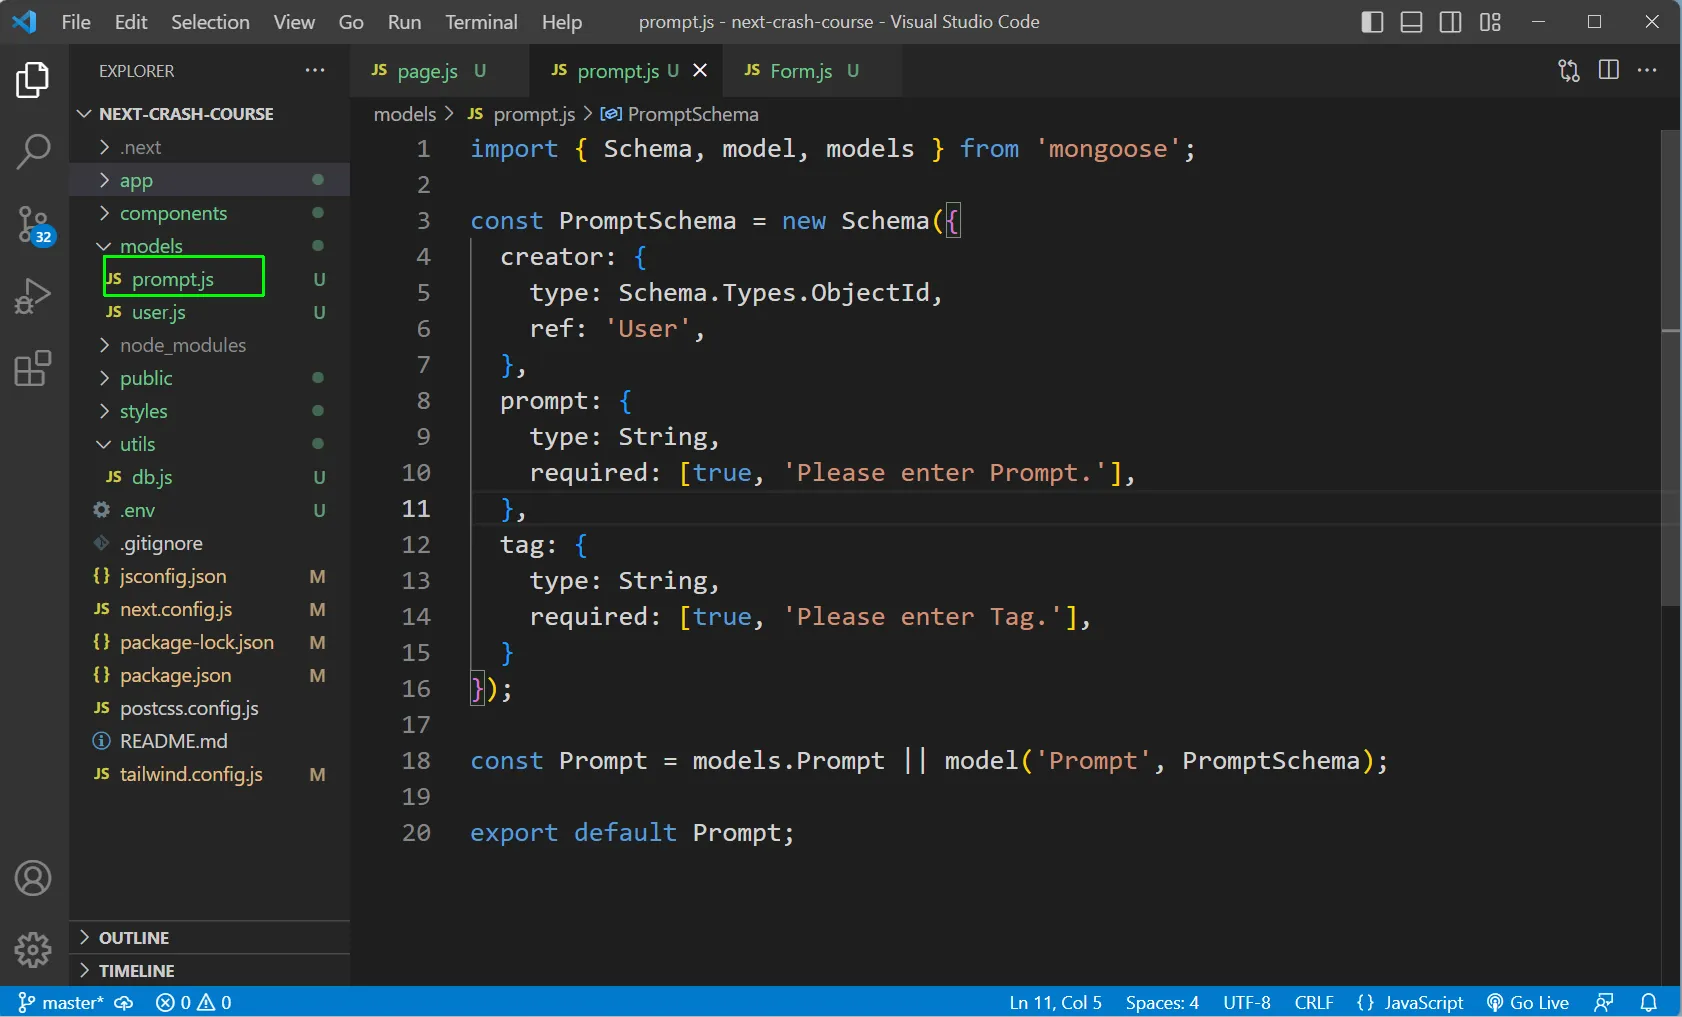The height and width of the screenshot is (1017, 1682).
Task: Open the Accounts icon in activity bar
Action: point(33,878)
